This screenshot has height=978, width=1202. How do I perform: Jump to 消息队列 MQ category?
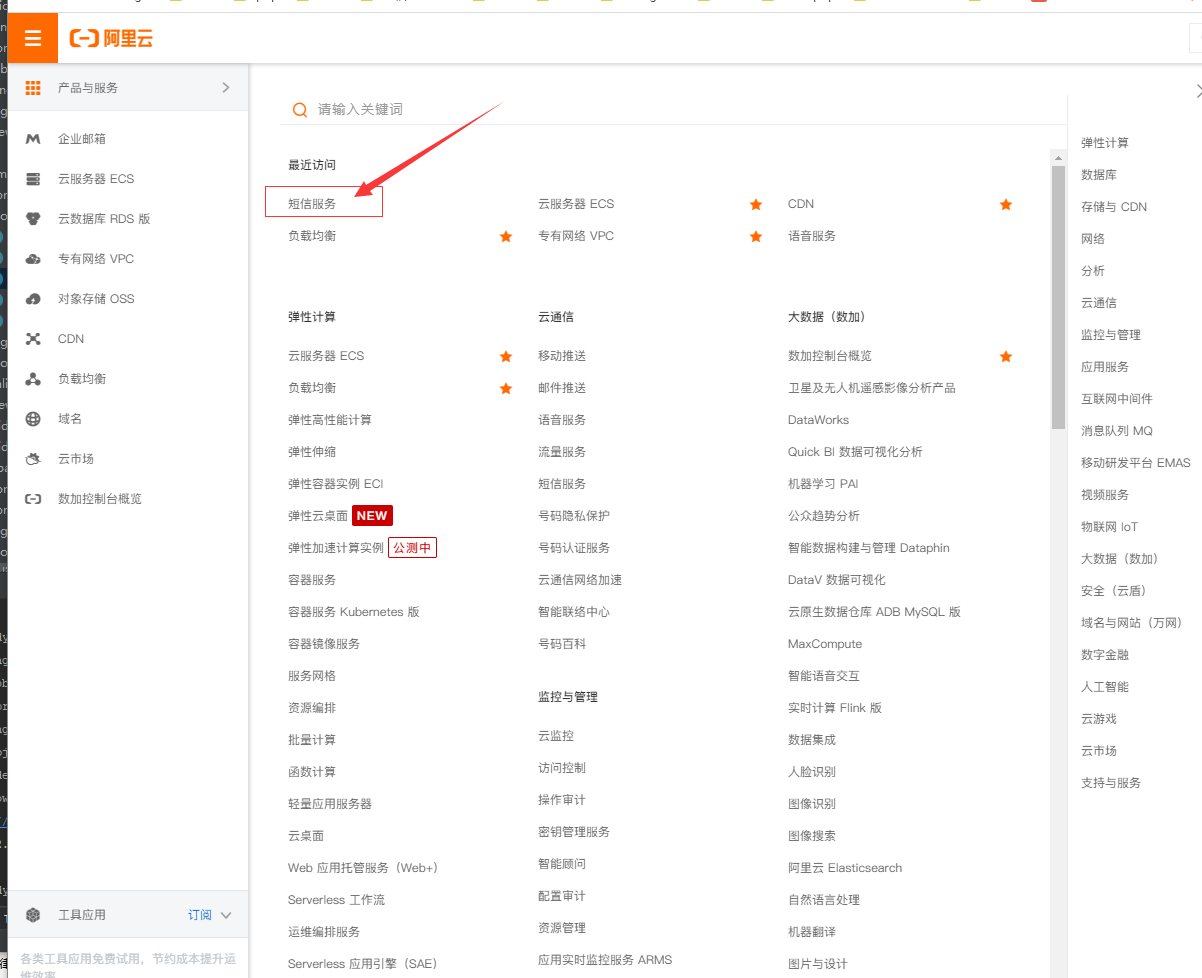pos(1117,431)
